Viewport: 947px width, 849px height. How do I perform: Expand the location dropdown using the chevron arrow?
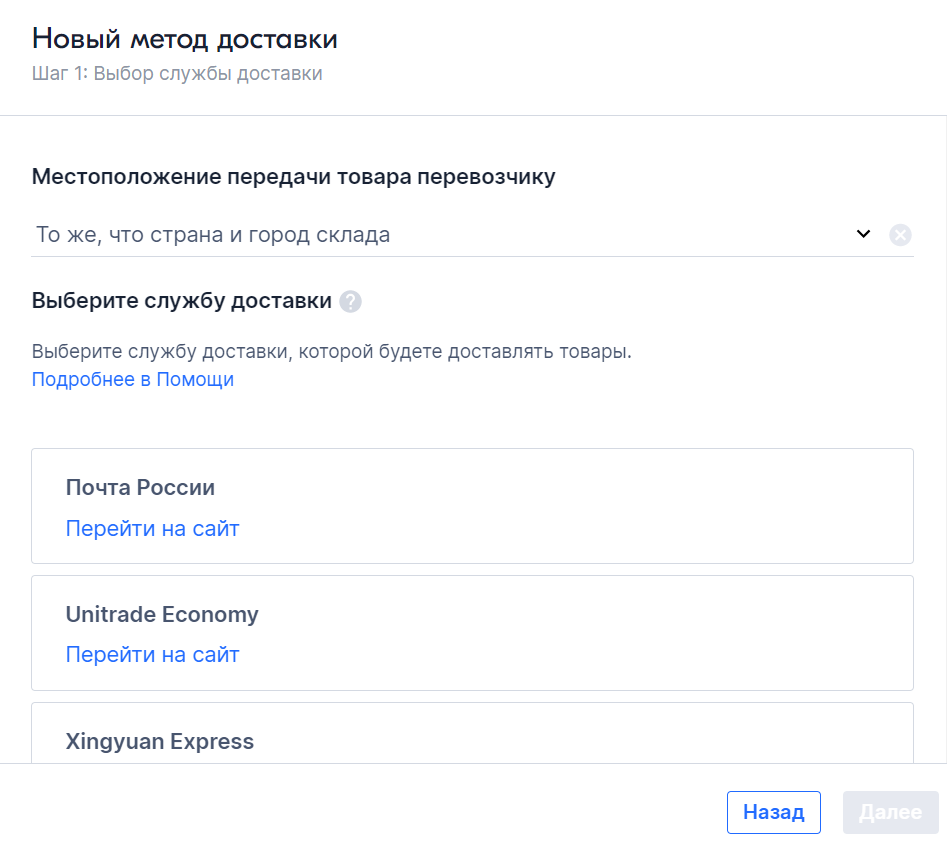pyautogui.click(x=864, y=234)
